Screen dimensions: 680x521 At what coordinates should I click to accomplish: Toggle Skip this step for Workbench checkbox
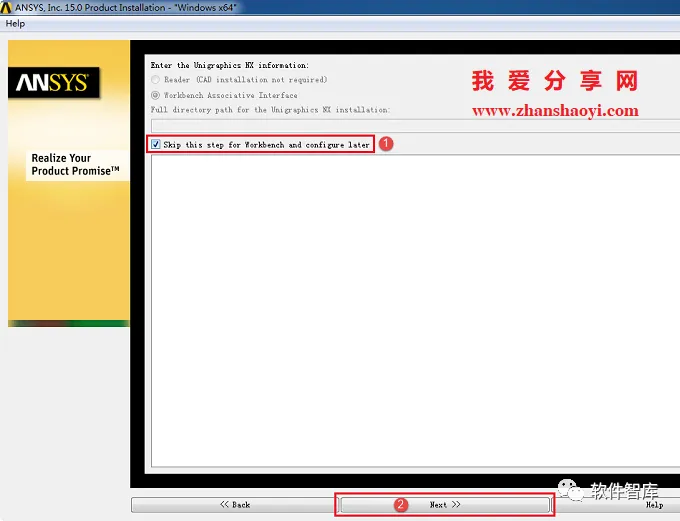pyautogui.click(x=156, y=144)
